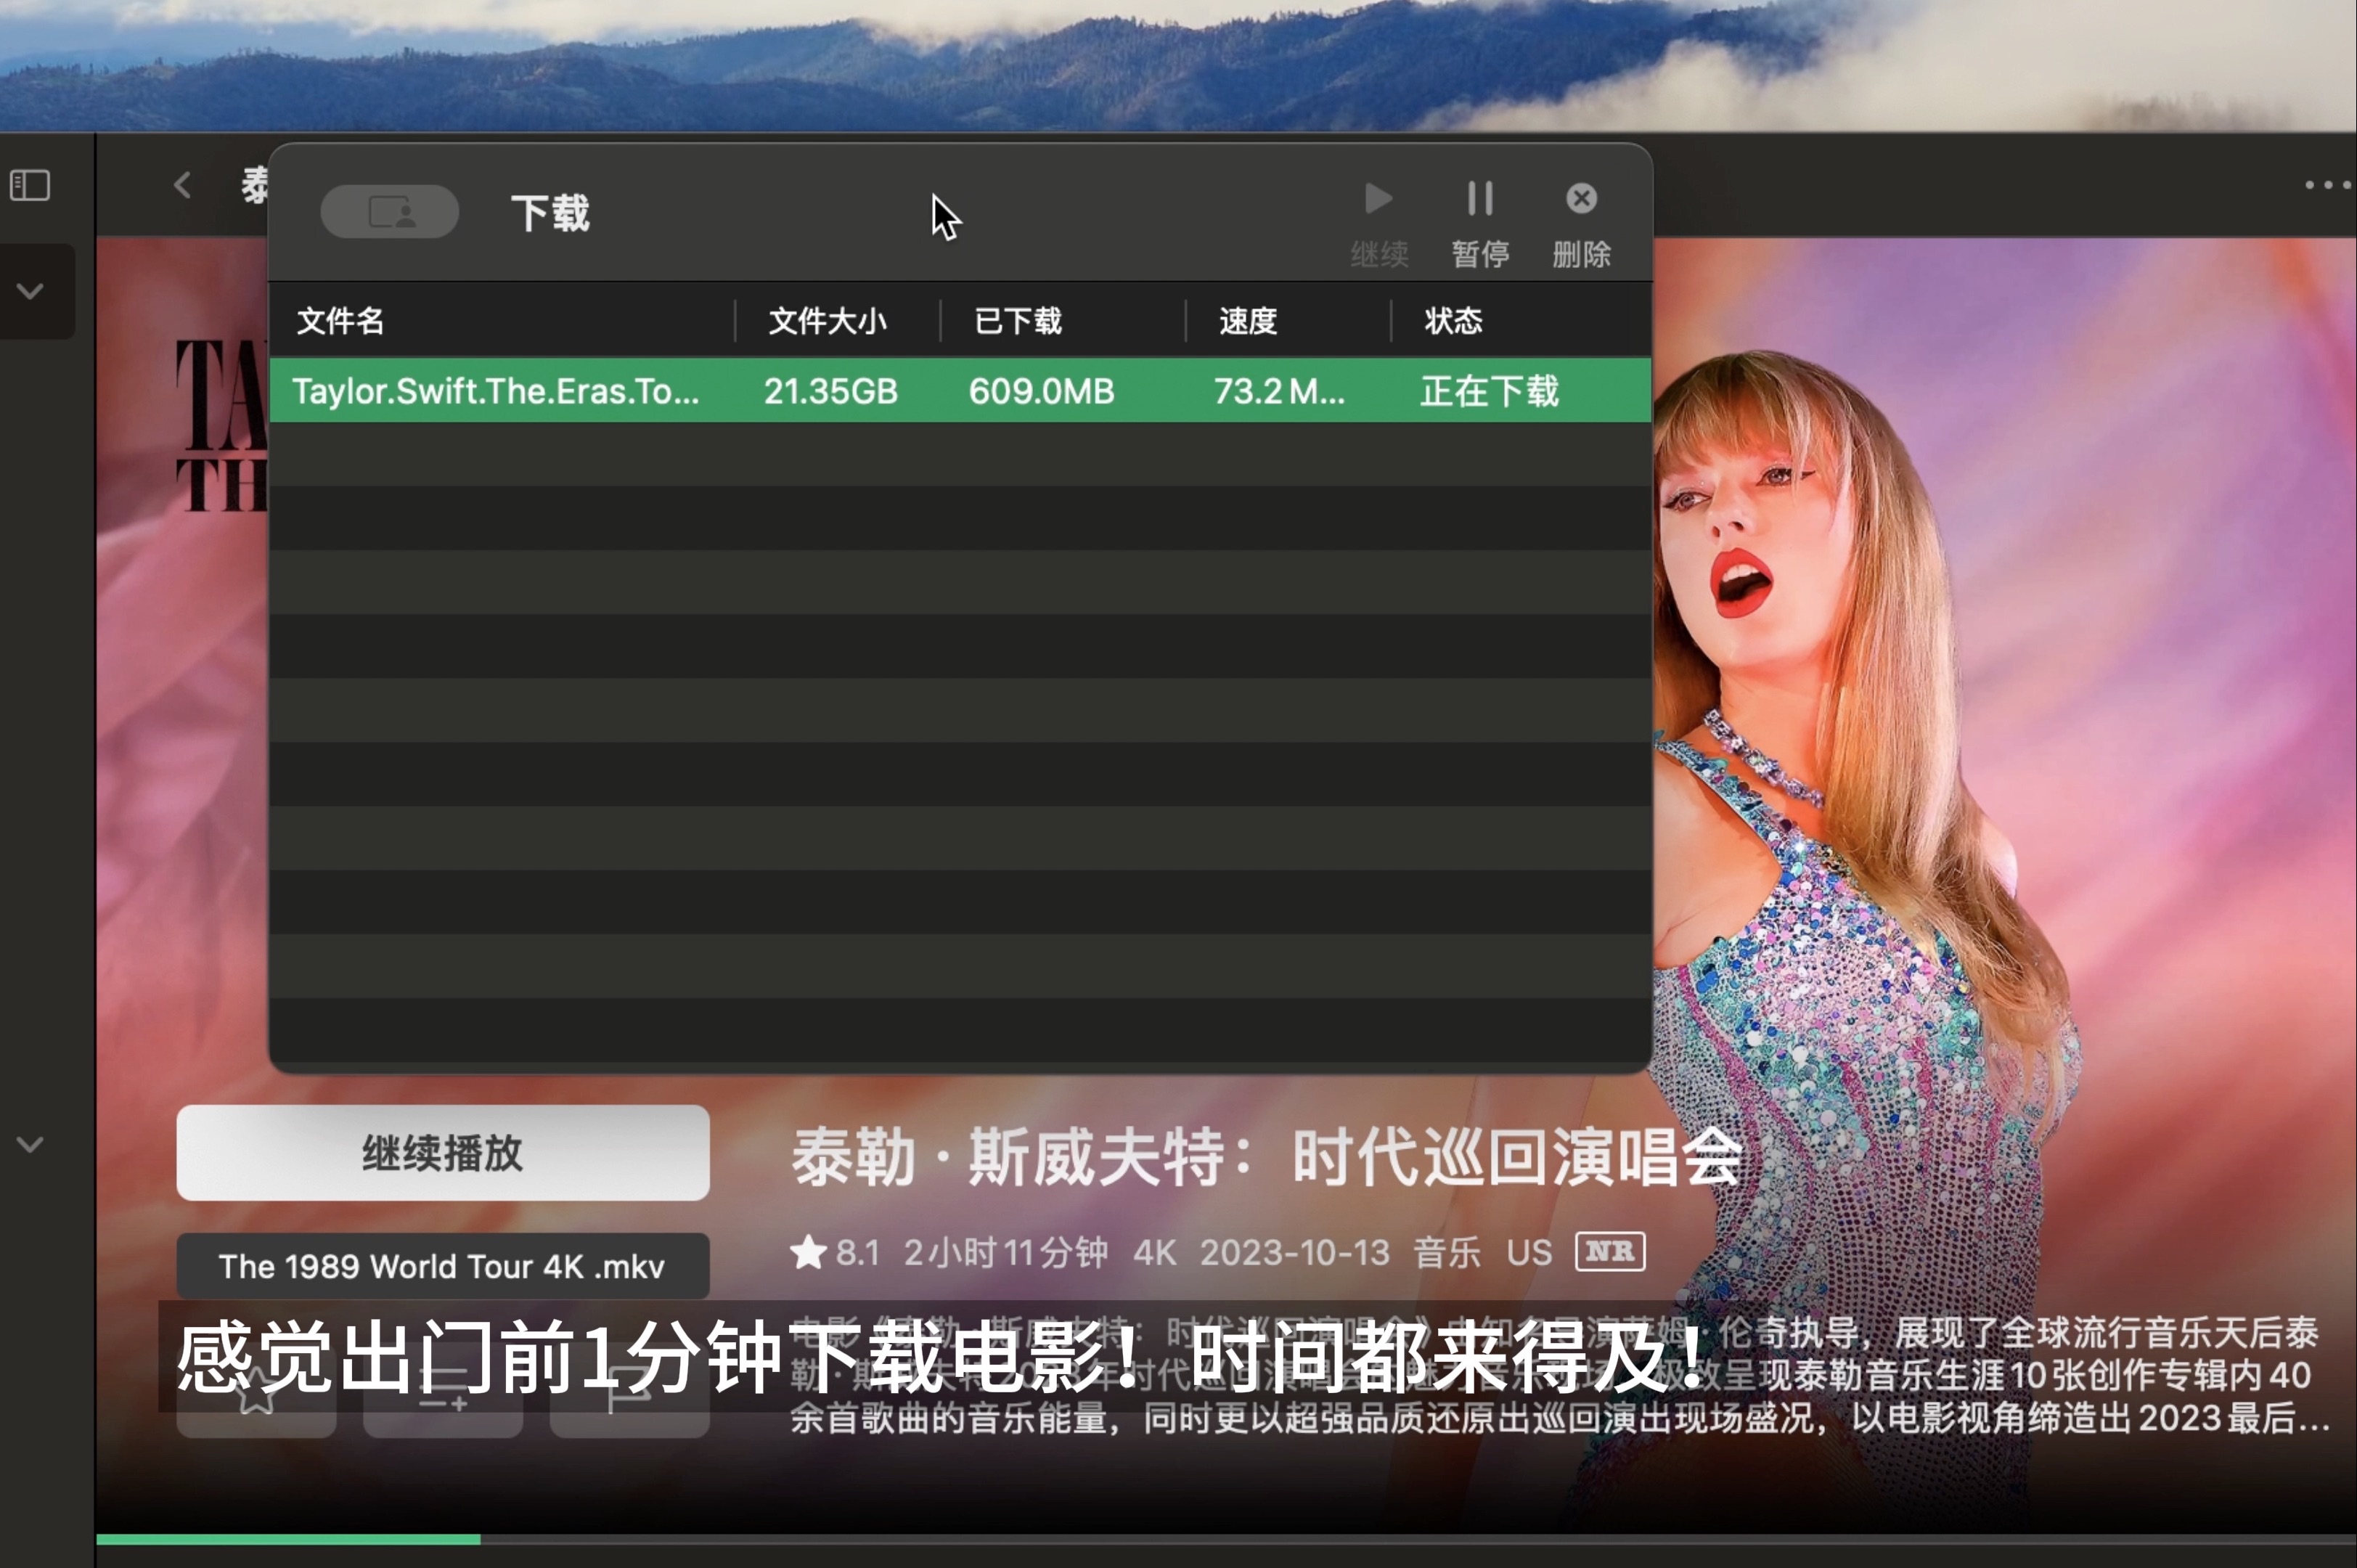Screen dimensions: 2357x1568
Task: Click the 继续播放 button
Action: click(x=443, y=1153)
